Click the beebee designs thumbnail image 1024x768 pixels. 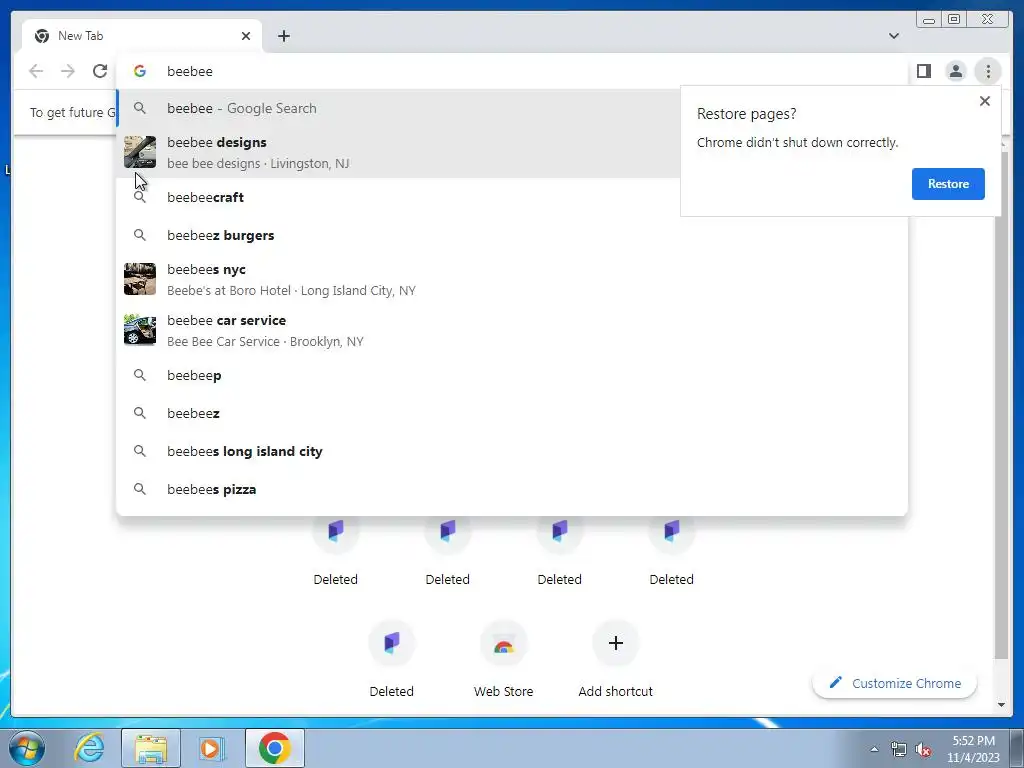(x=140, y=152)
